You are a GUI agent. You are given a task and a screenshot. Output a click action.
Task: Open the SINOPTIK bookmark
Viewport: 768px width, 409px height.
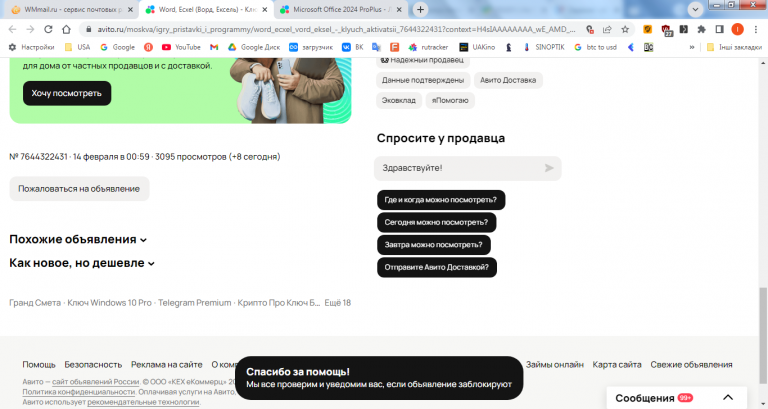coord(544,47)
